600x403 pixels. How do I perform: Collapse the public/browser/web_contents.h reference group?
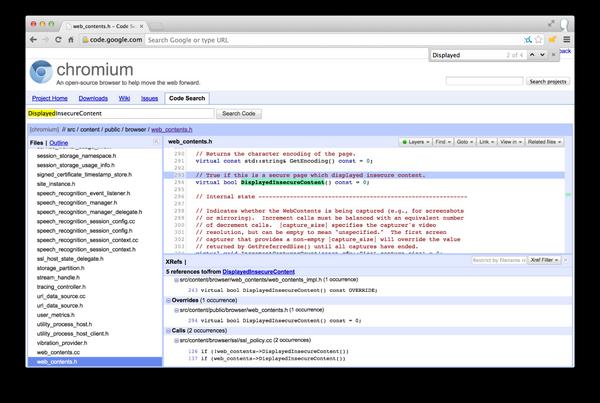(x=176, y=310)
